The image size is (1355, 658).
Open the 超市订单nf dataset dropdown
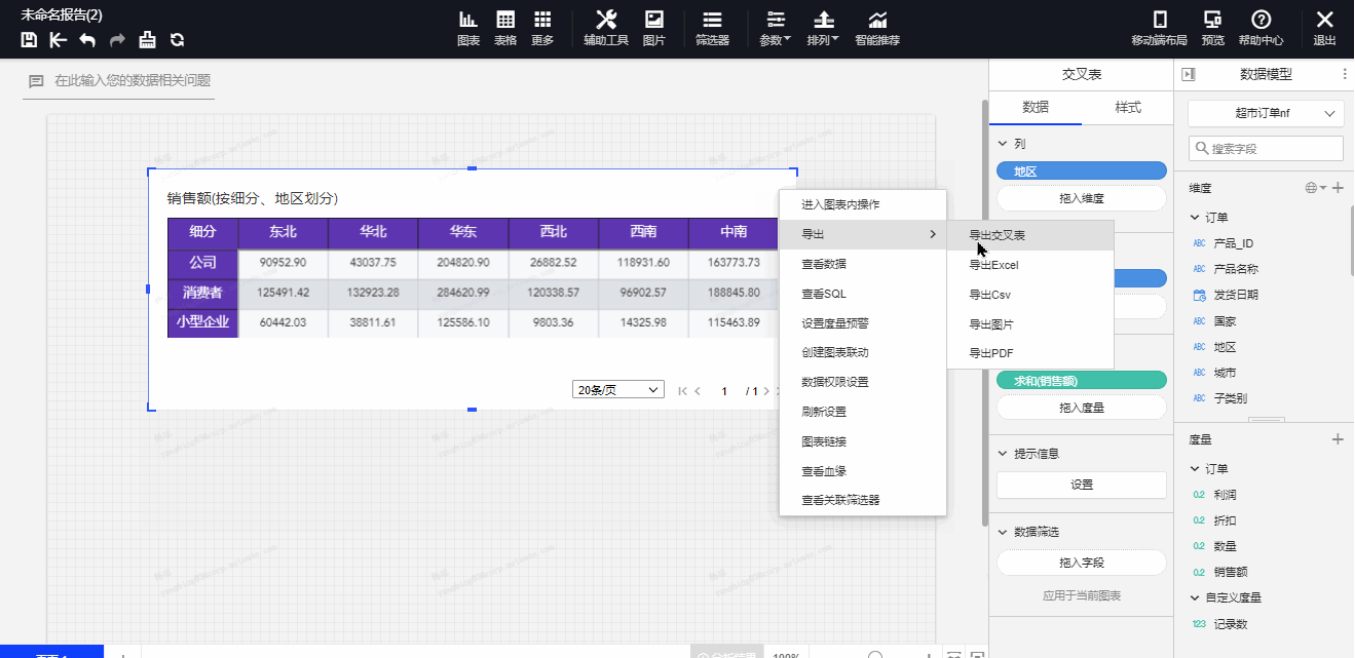point(1265,114)
